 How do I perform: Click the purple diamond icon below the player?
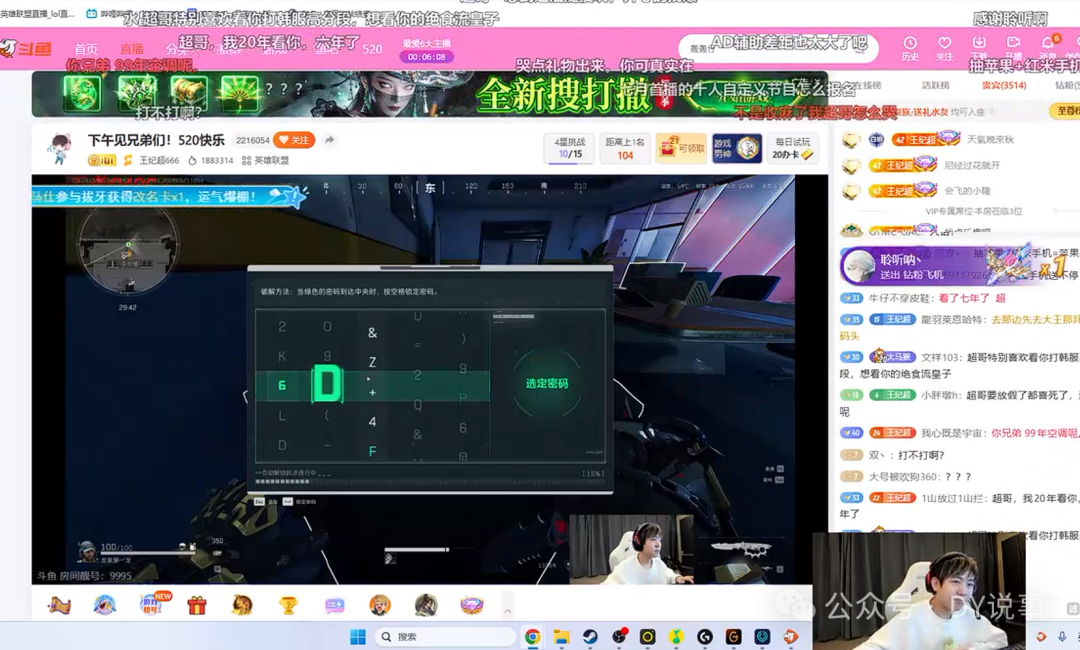point(472,605)
